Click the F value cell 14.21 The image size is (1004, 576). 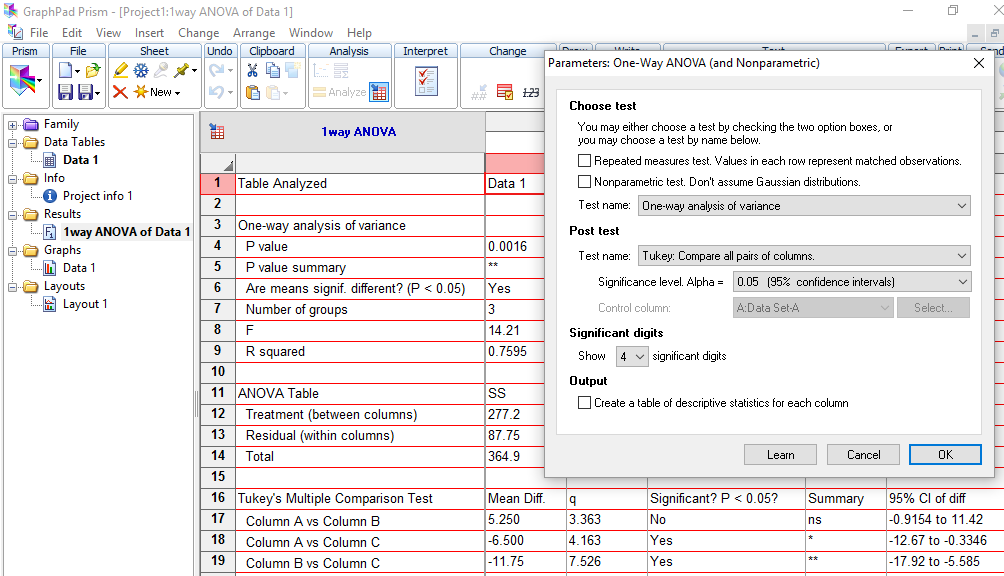pos(514,330)
